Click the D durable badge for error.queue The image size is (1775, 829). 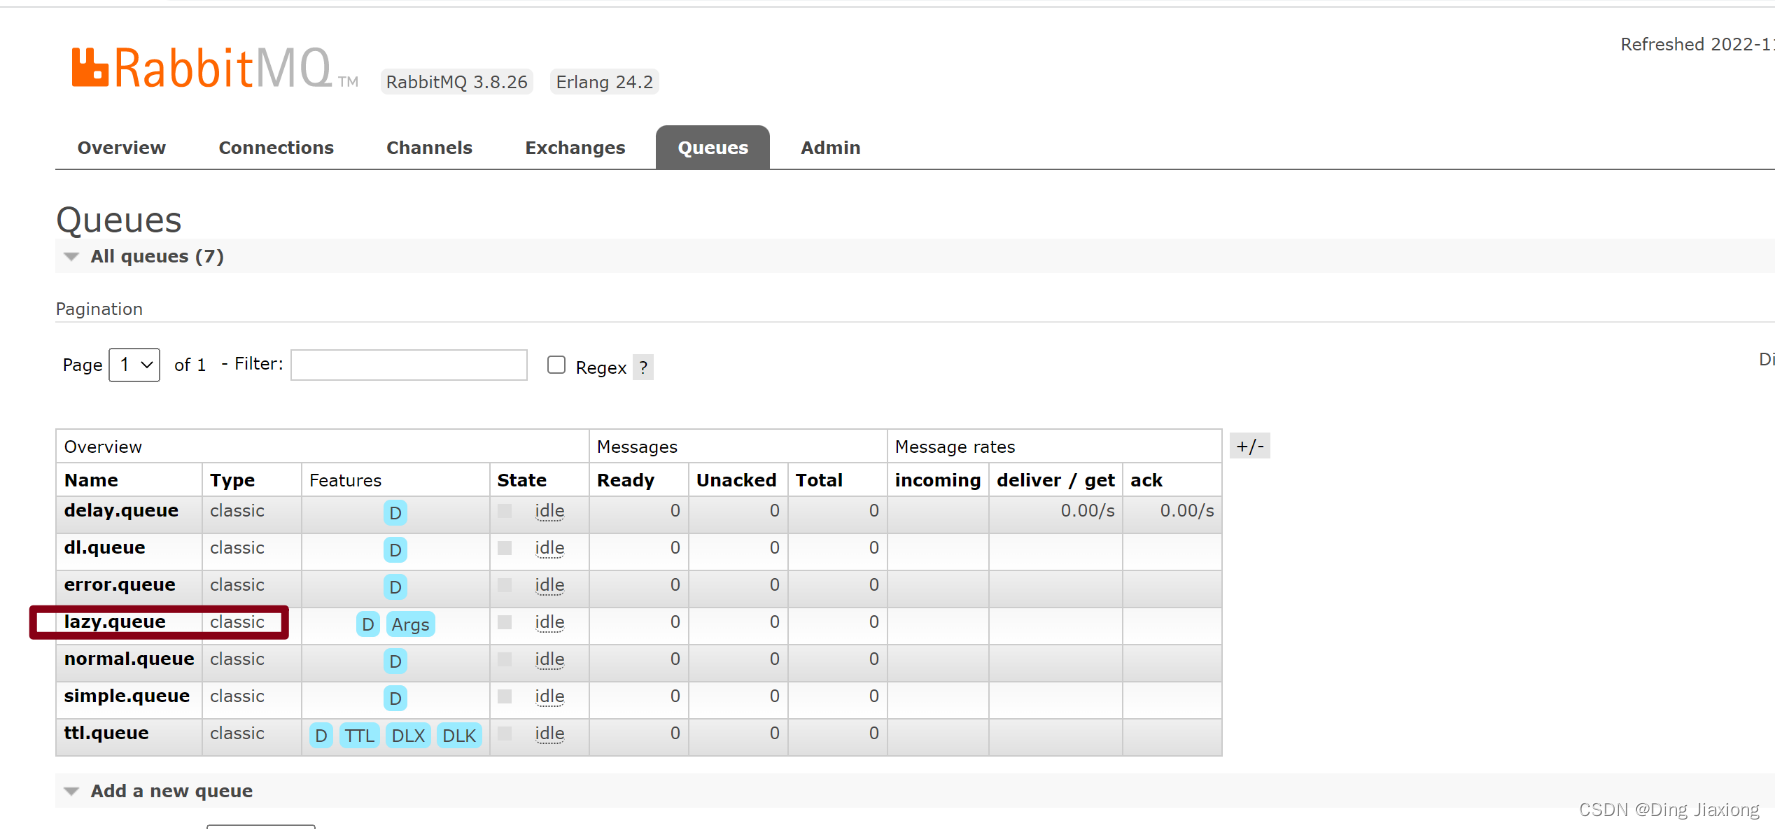[395, 587]
